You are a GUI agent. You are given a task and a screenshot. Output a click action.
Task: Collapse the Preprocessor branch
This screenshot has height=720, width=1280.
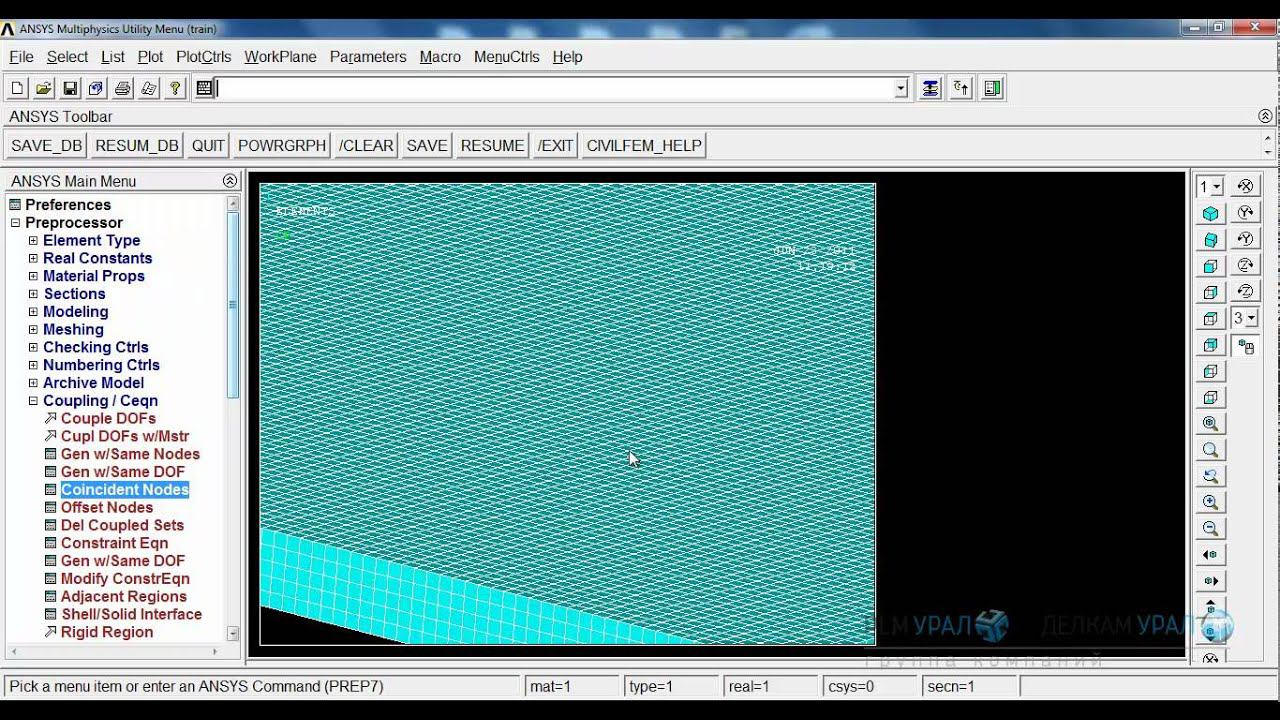[15, 223]
